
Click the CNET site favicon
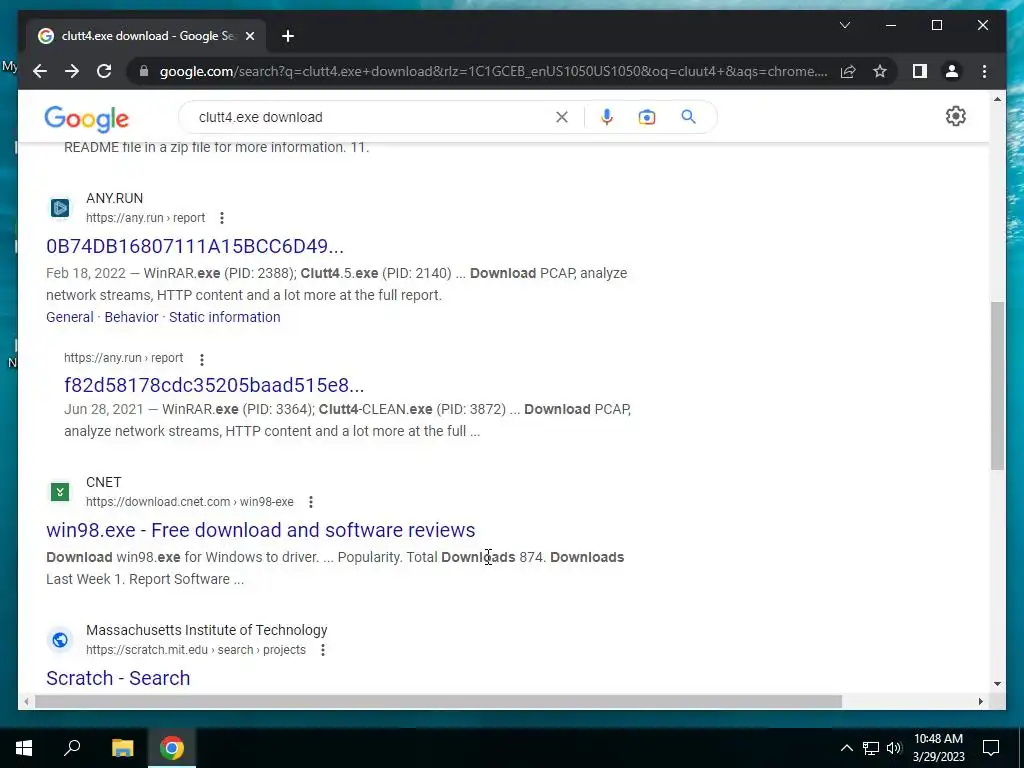[59, 492]
